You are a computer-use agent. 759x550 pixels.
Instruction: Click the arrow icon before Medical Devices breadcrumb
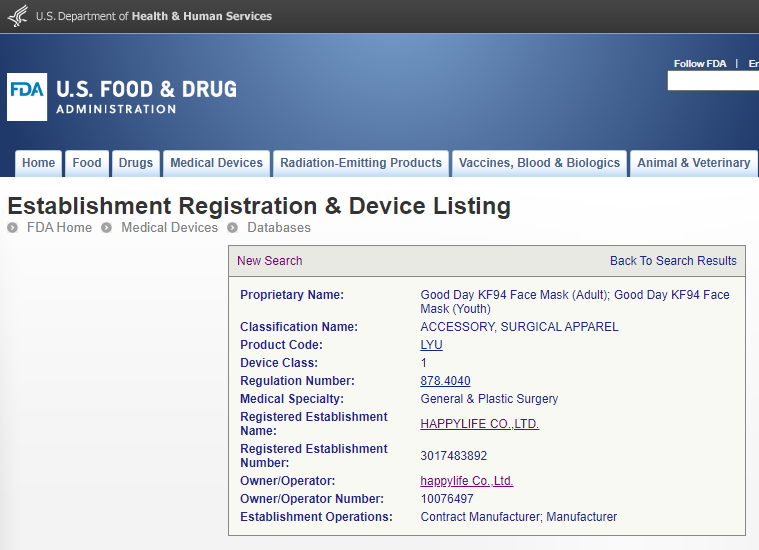pos(106,228)
